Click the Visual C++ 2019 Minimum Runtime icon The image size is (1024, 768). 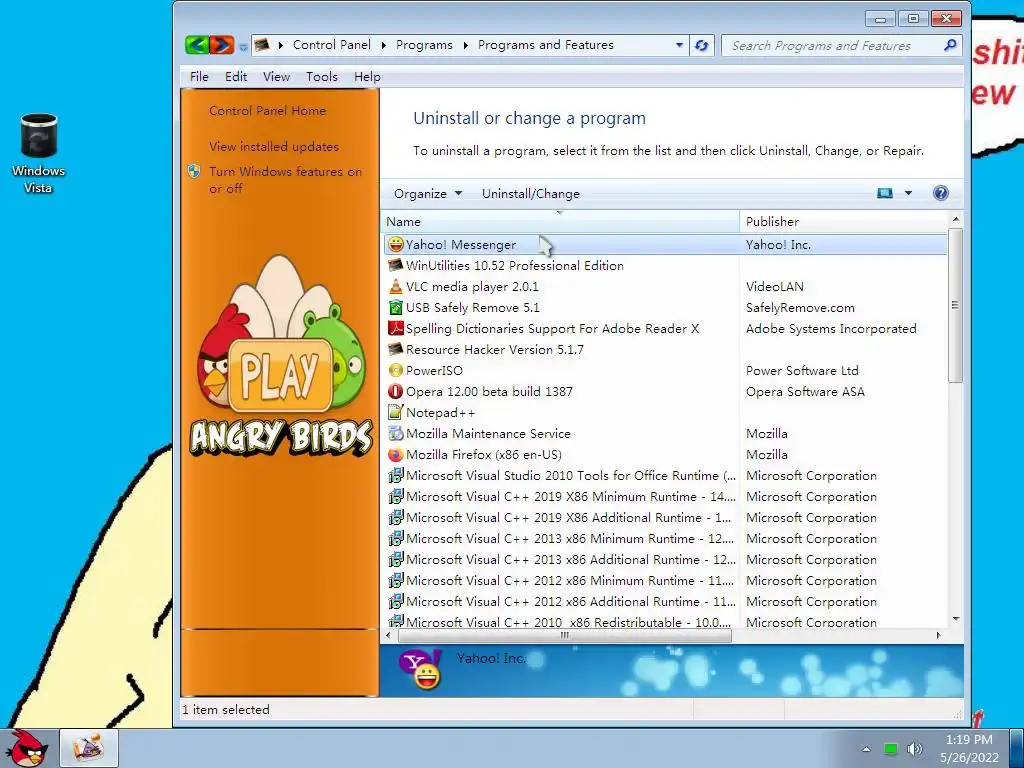point(395,496)
